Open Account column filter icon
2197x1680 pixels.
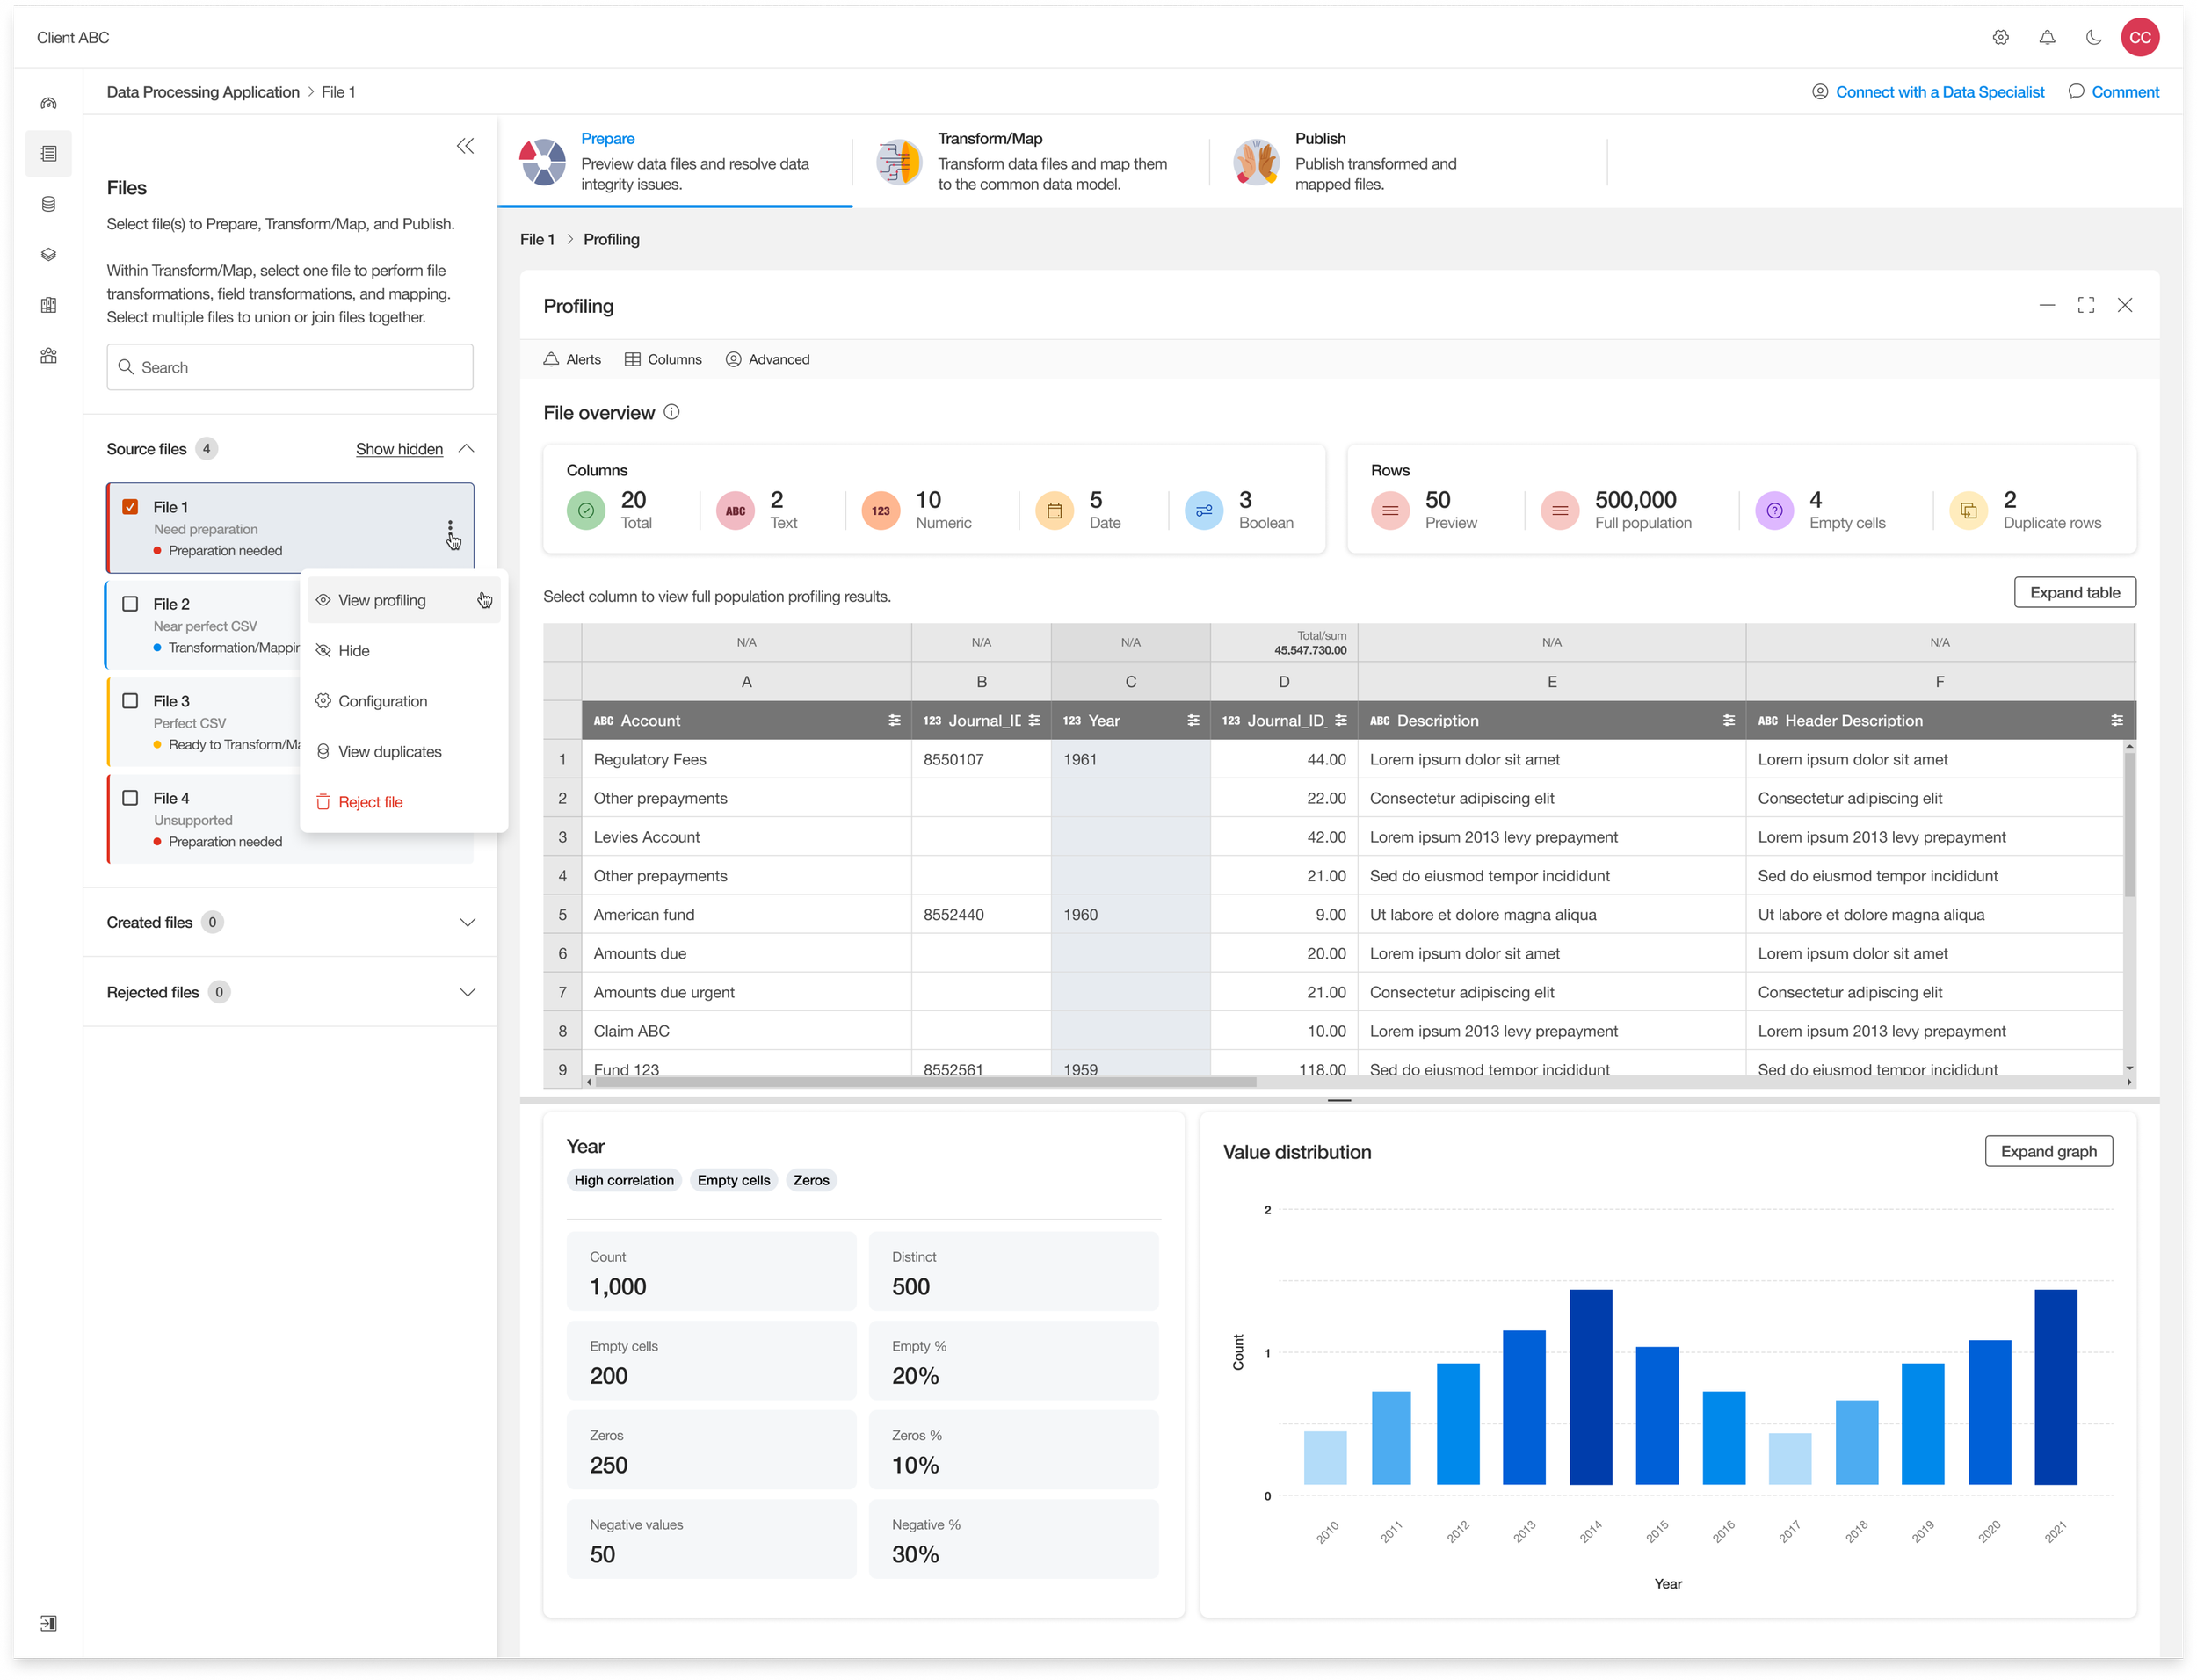[x=894, y=720]
